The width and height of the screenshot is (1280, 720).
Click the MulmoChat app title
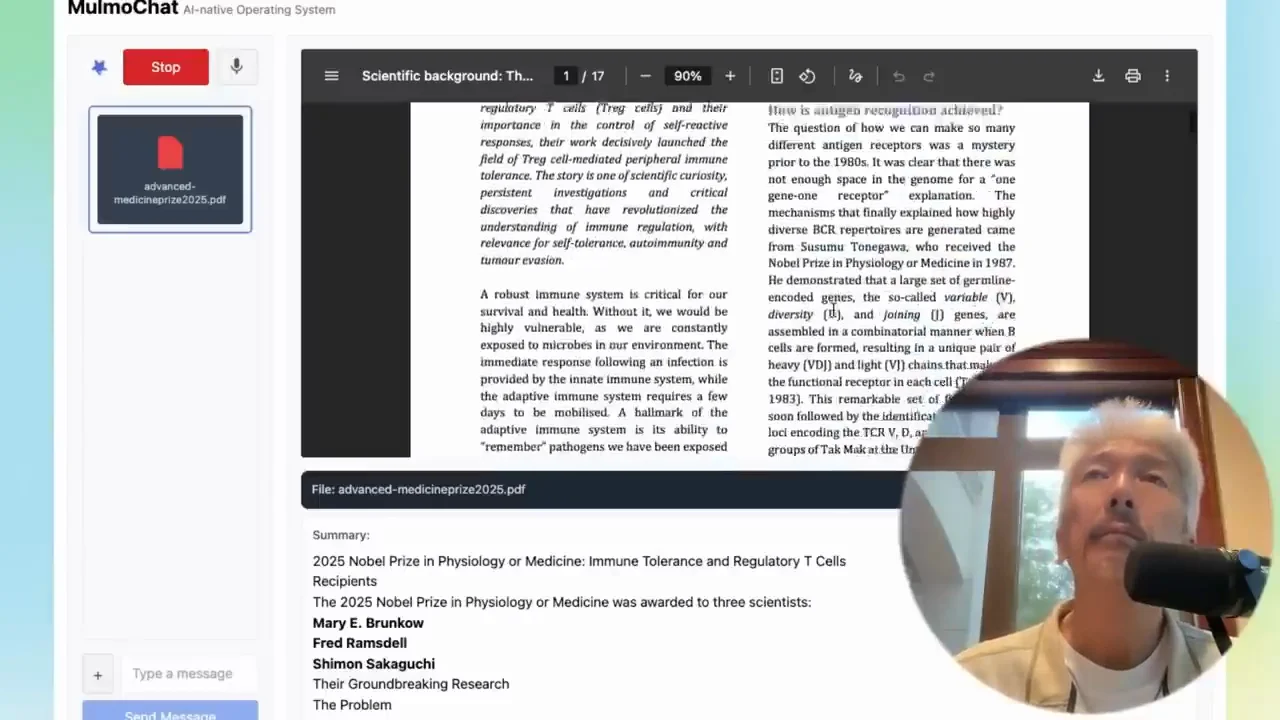(x=123, y=8)
